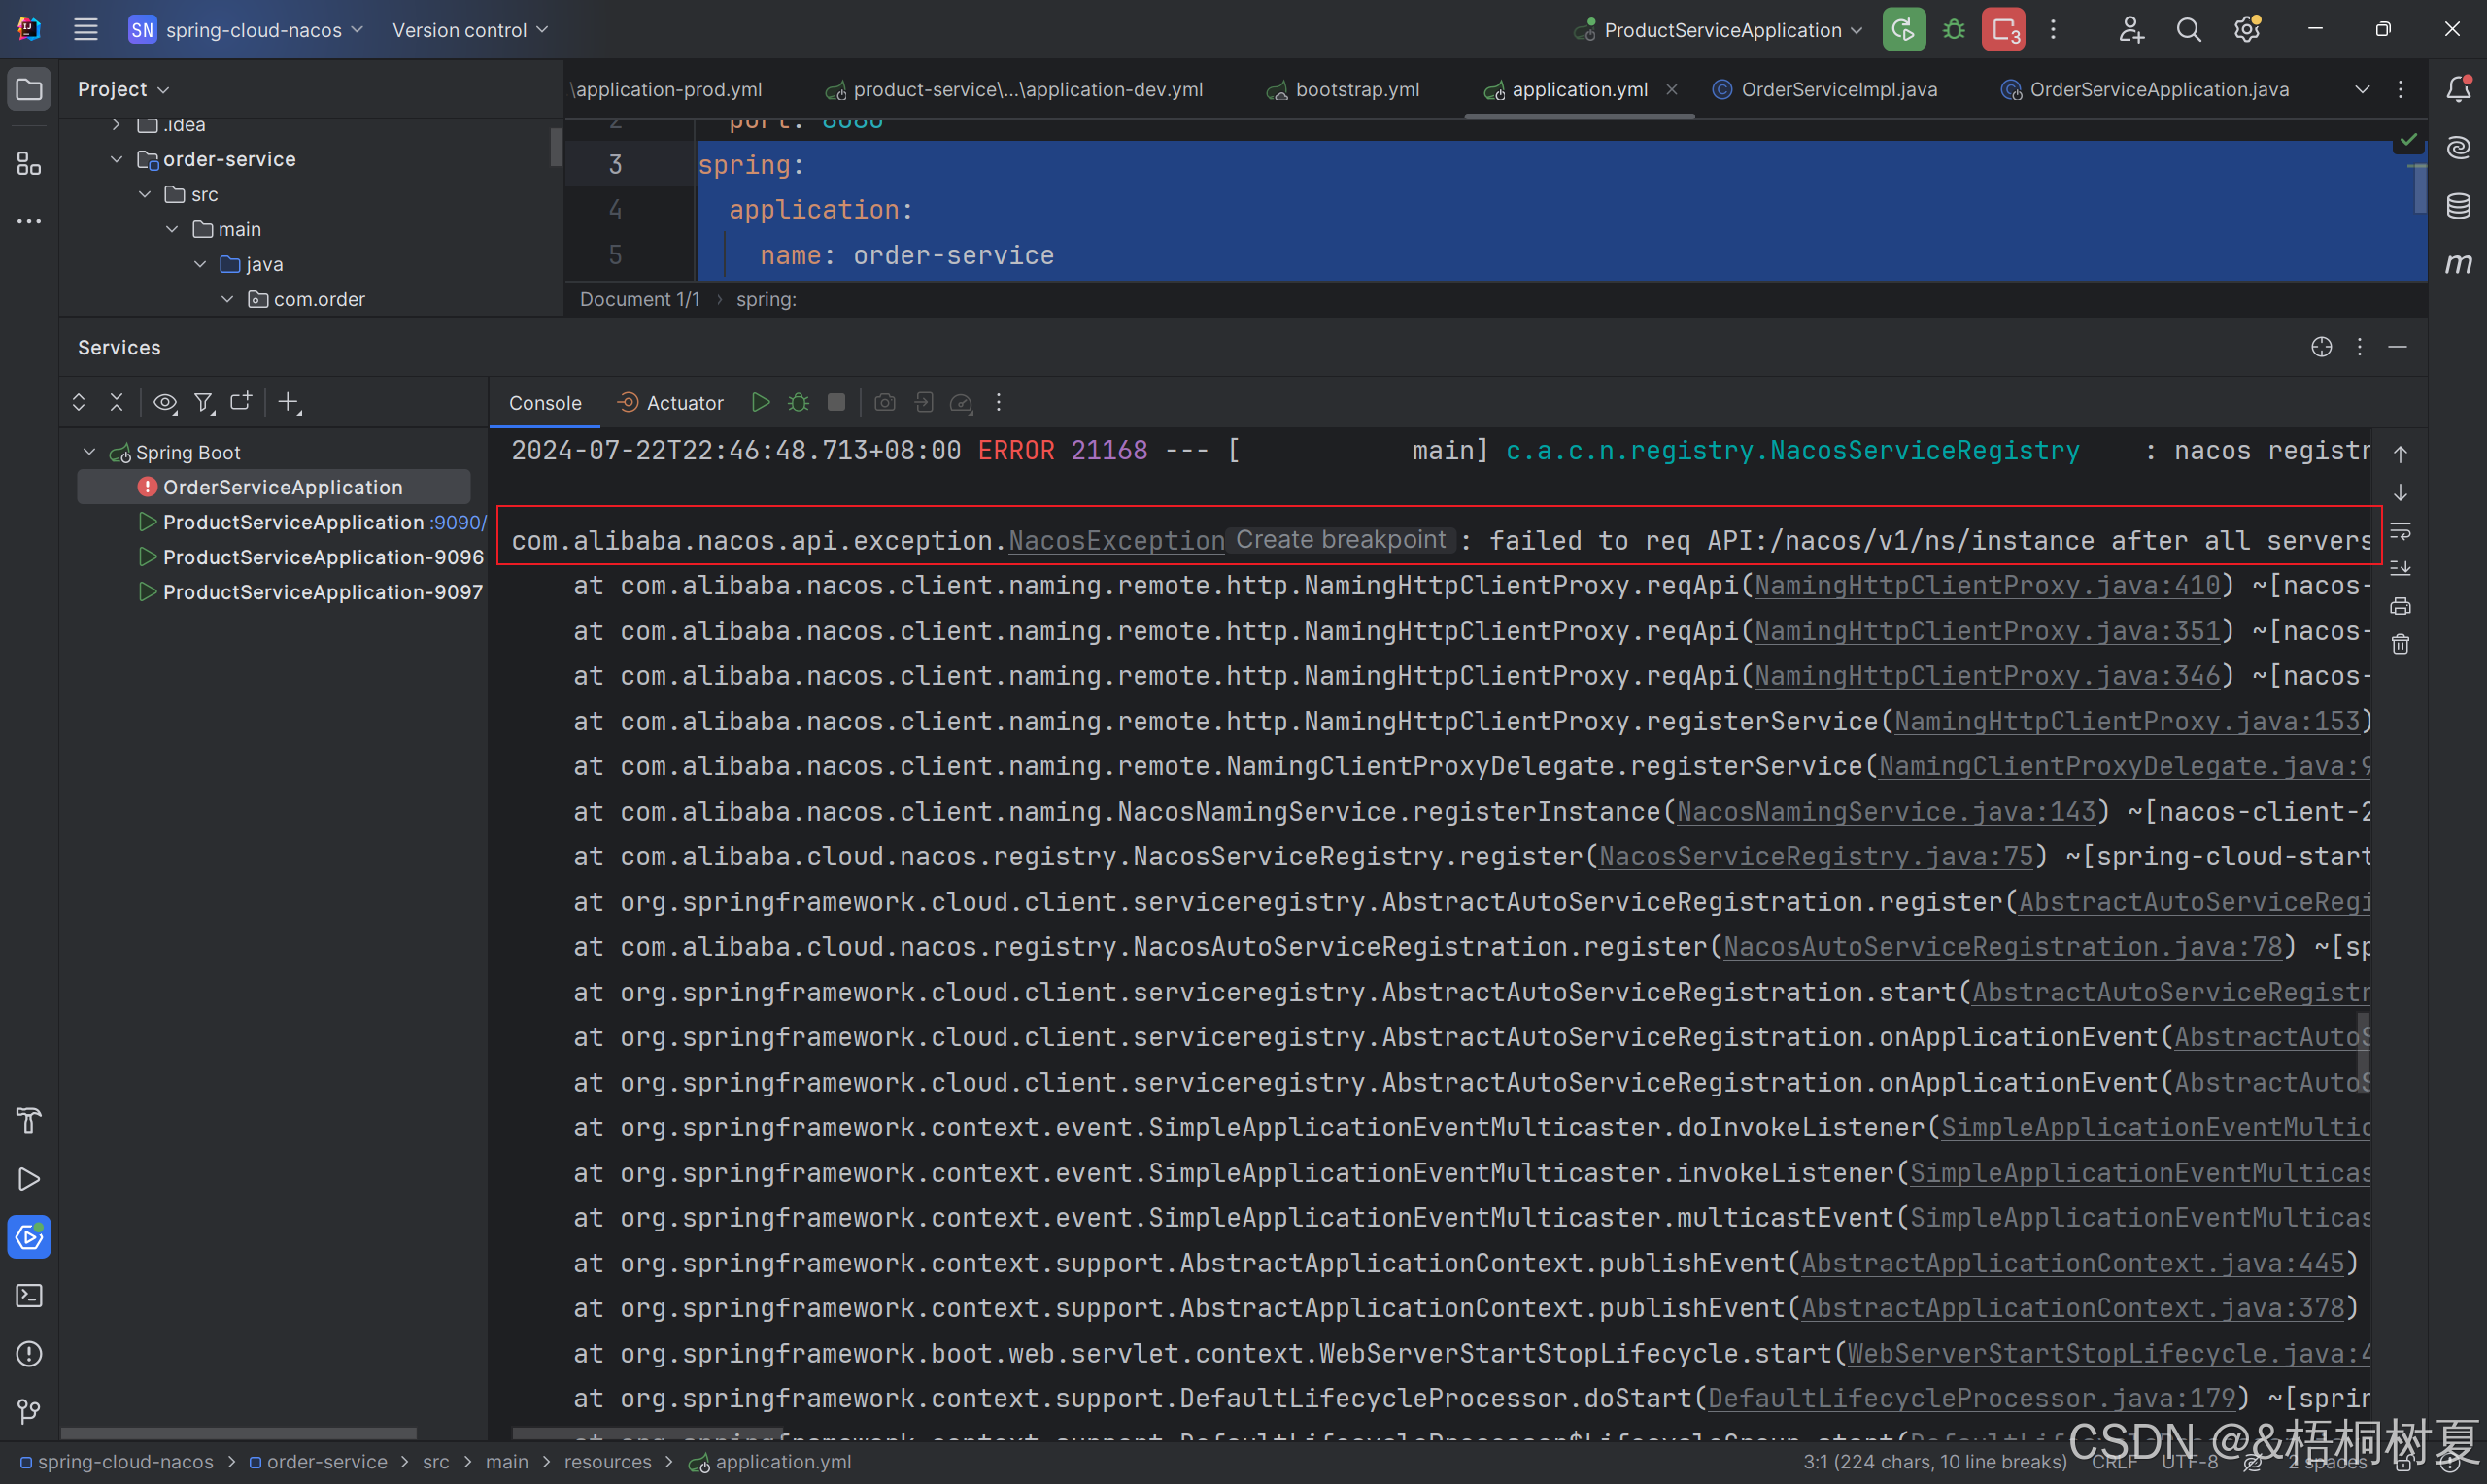The width and height of the screenshot is (2487, 1484).
Task: Stop running processes red button
Action: [x=2004, y=30]
